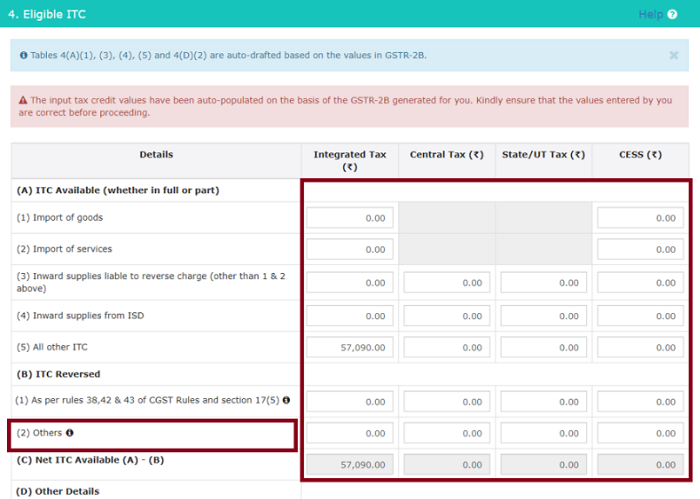Click the Help link in header
This screenshot has width=700, height=499.
click(x=650, y=14)
